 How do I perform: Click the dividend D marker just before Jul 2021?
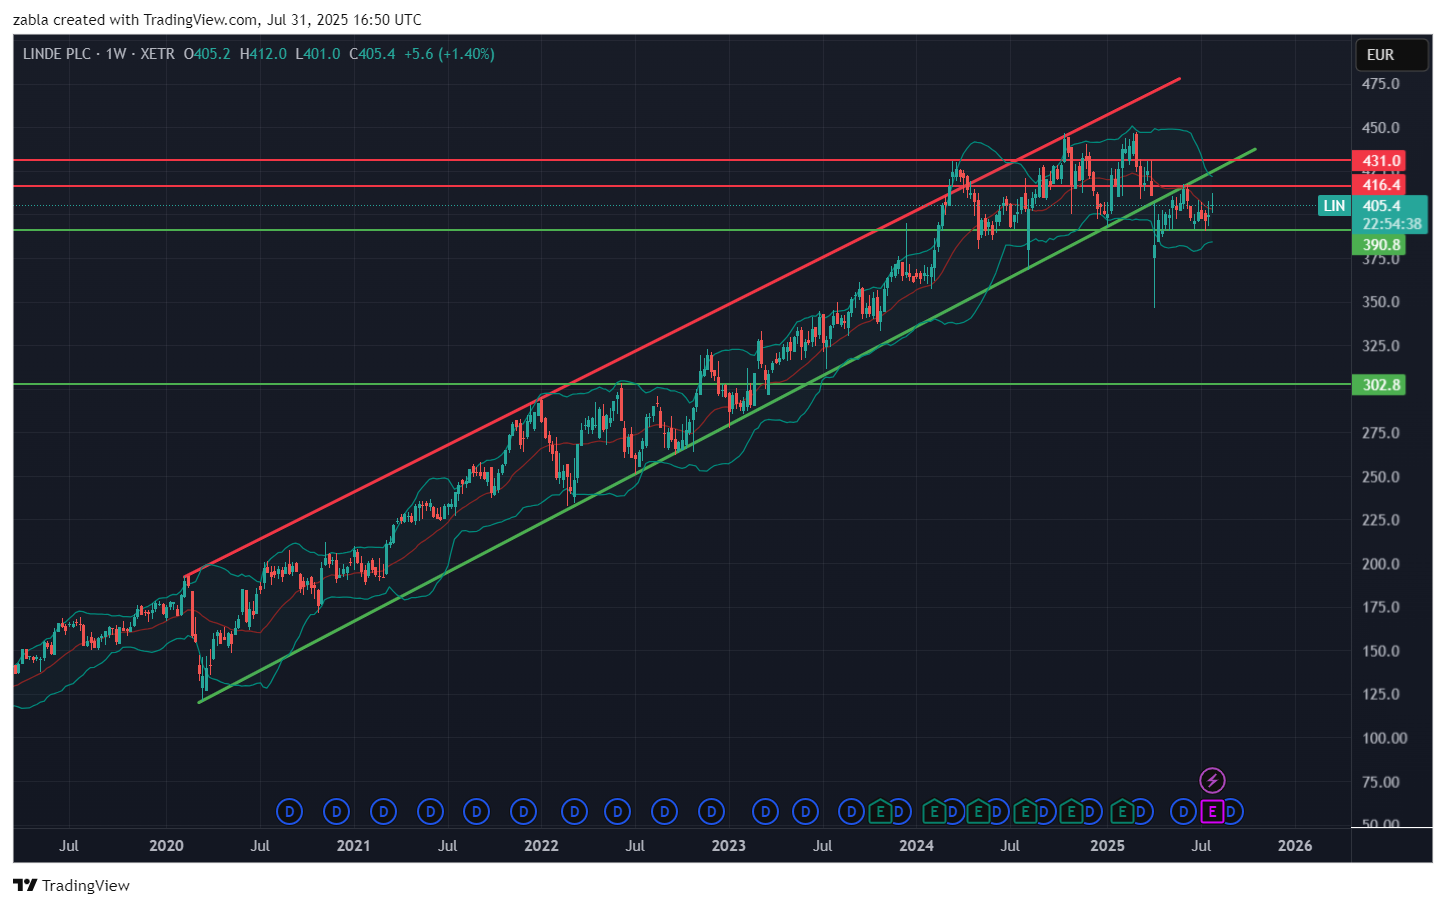(x=431, y=812)
